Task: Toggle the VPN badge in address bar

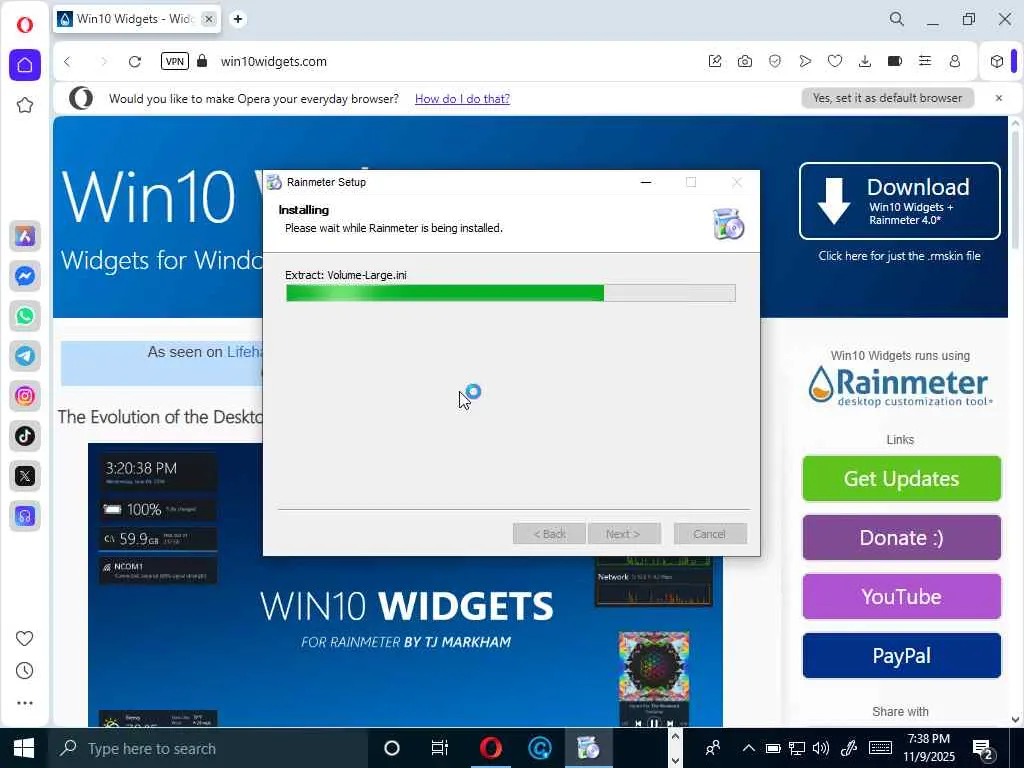Action: (x=174, y=61)
